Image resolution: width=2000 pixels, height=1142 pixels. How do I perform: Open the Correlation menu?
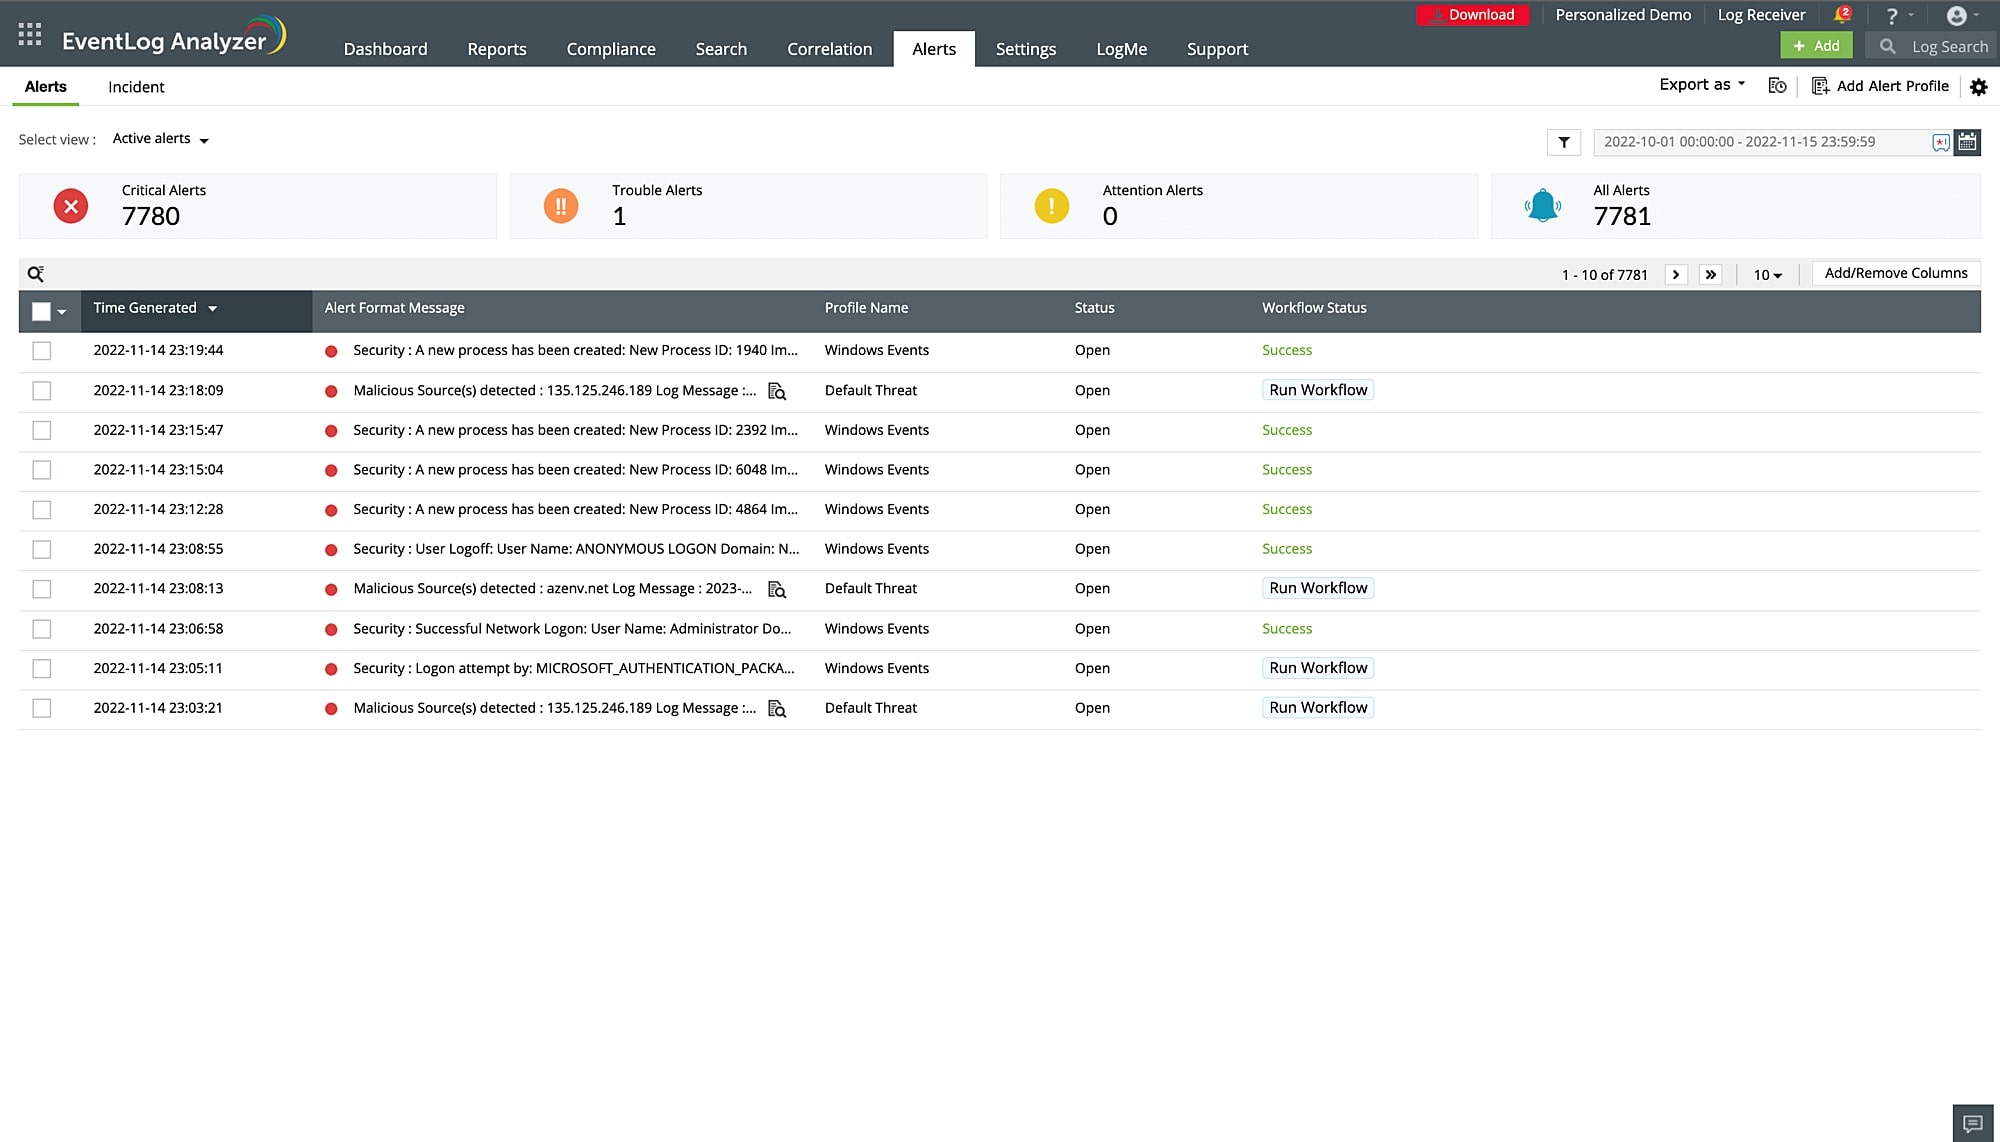point(829,48)
